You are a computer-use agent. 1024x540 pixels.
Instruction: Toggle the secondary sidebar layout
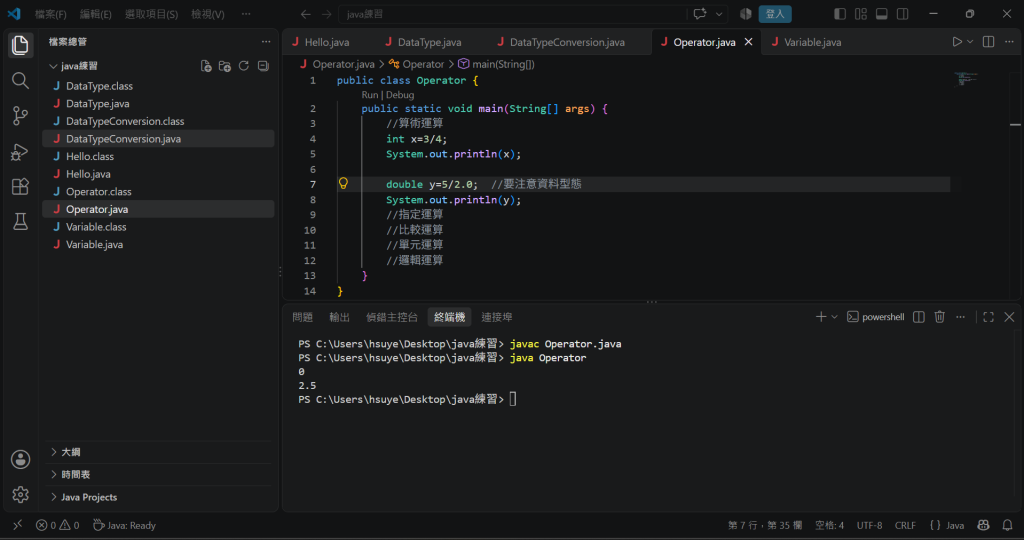(x=903, y=14)
